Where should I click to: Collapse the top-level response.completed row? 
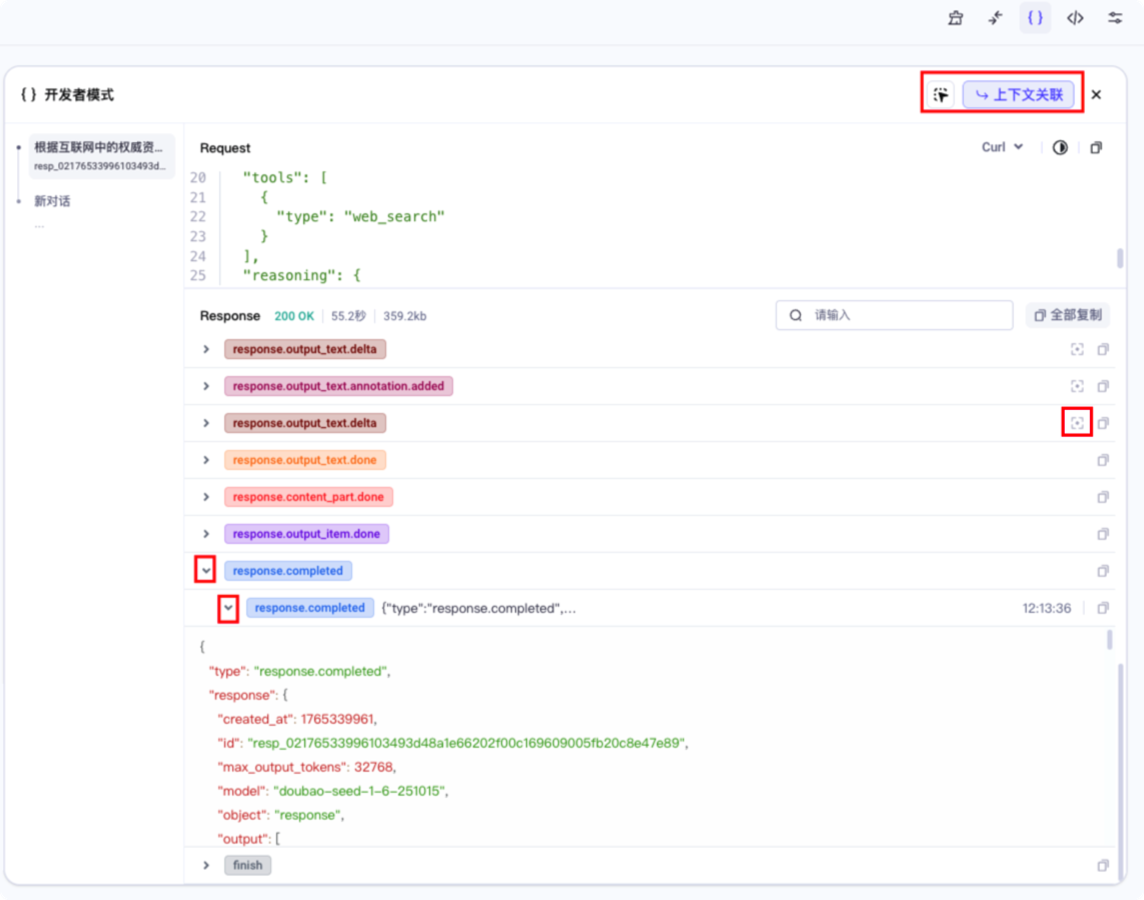click(205, 570)
